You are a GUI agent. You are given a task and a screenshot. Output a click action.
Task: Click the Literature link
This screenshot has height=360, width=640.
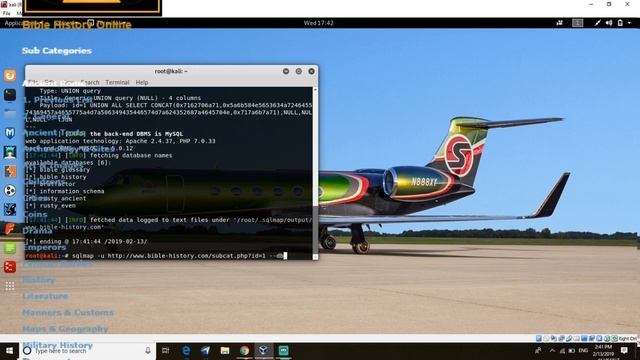pyautogui.click(x=45, y=296)
